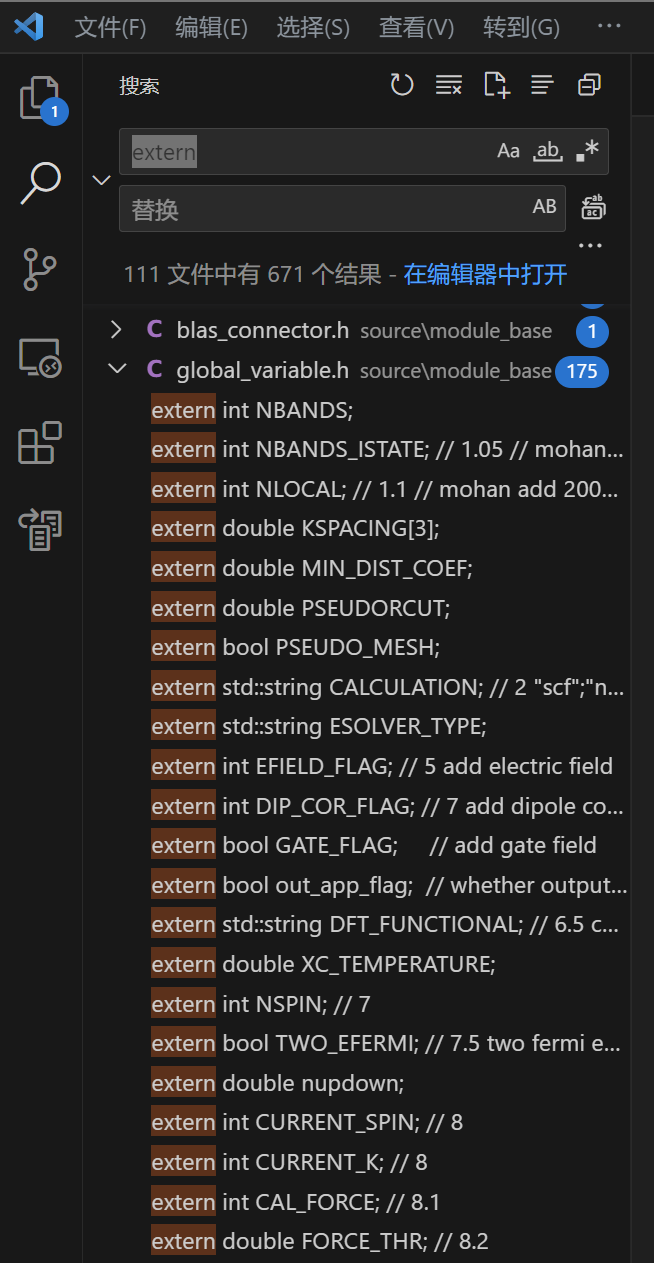Collapse all search results
The image size is (654, 1263).
[589, 86]
